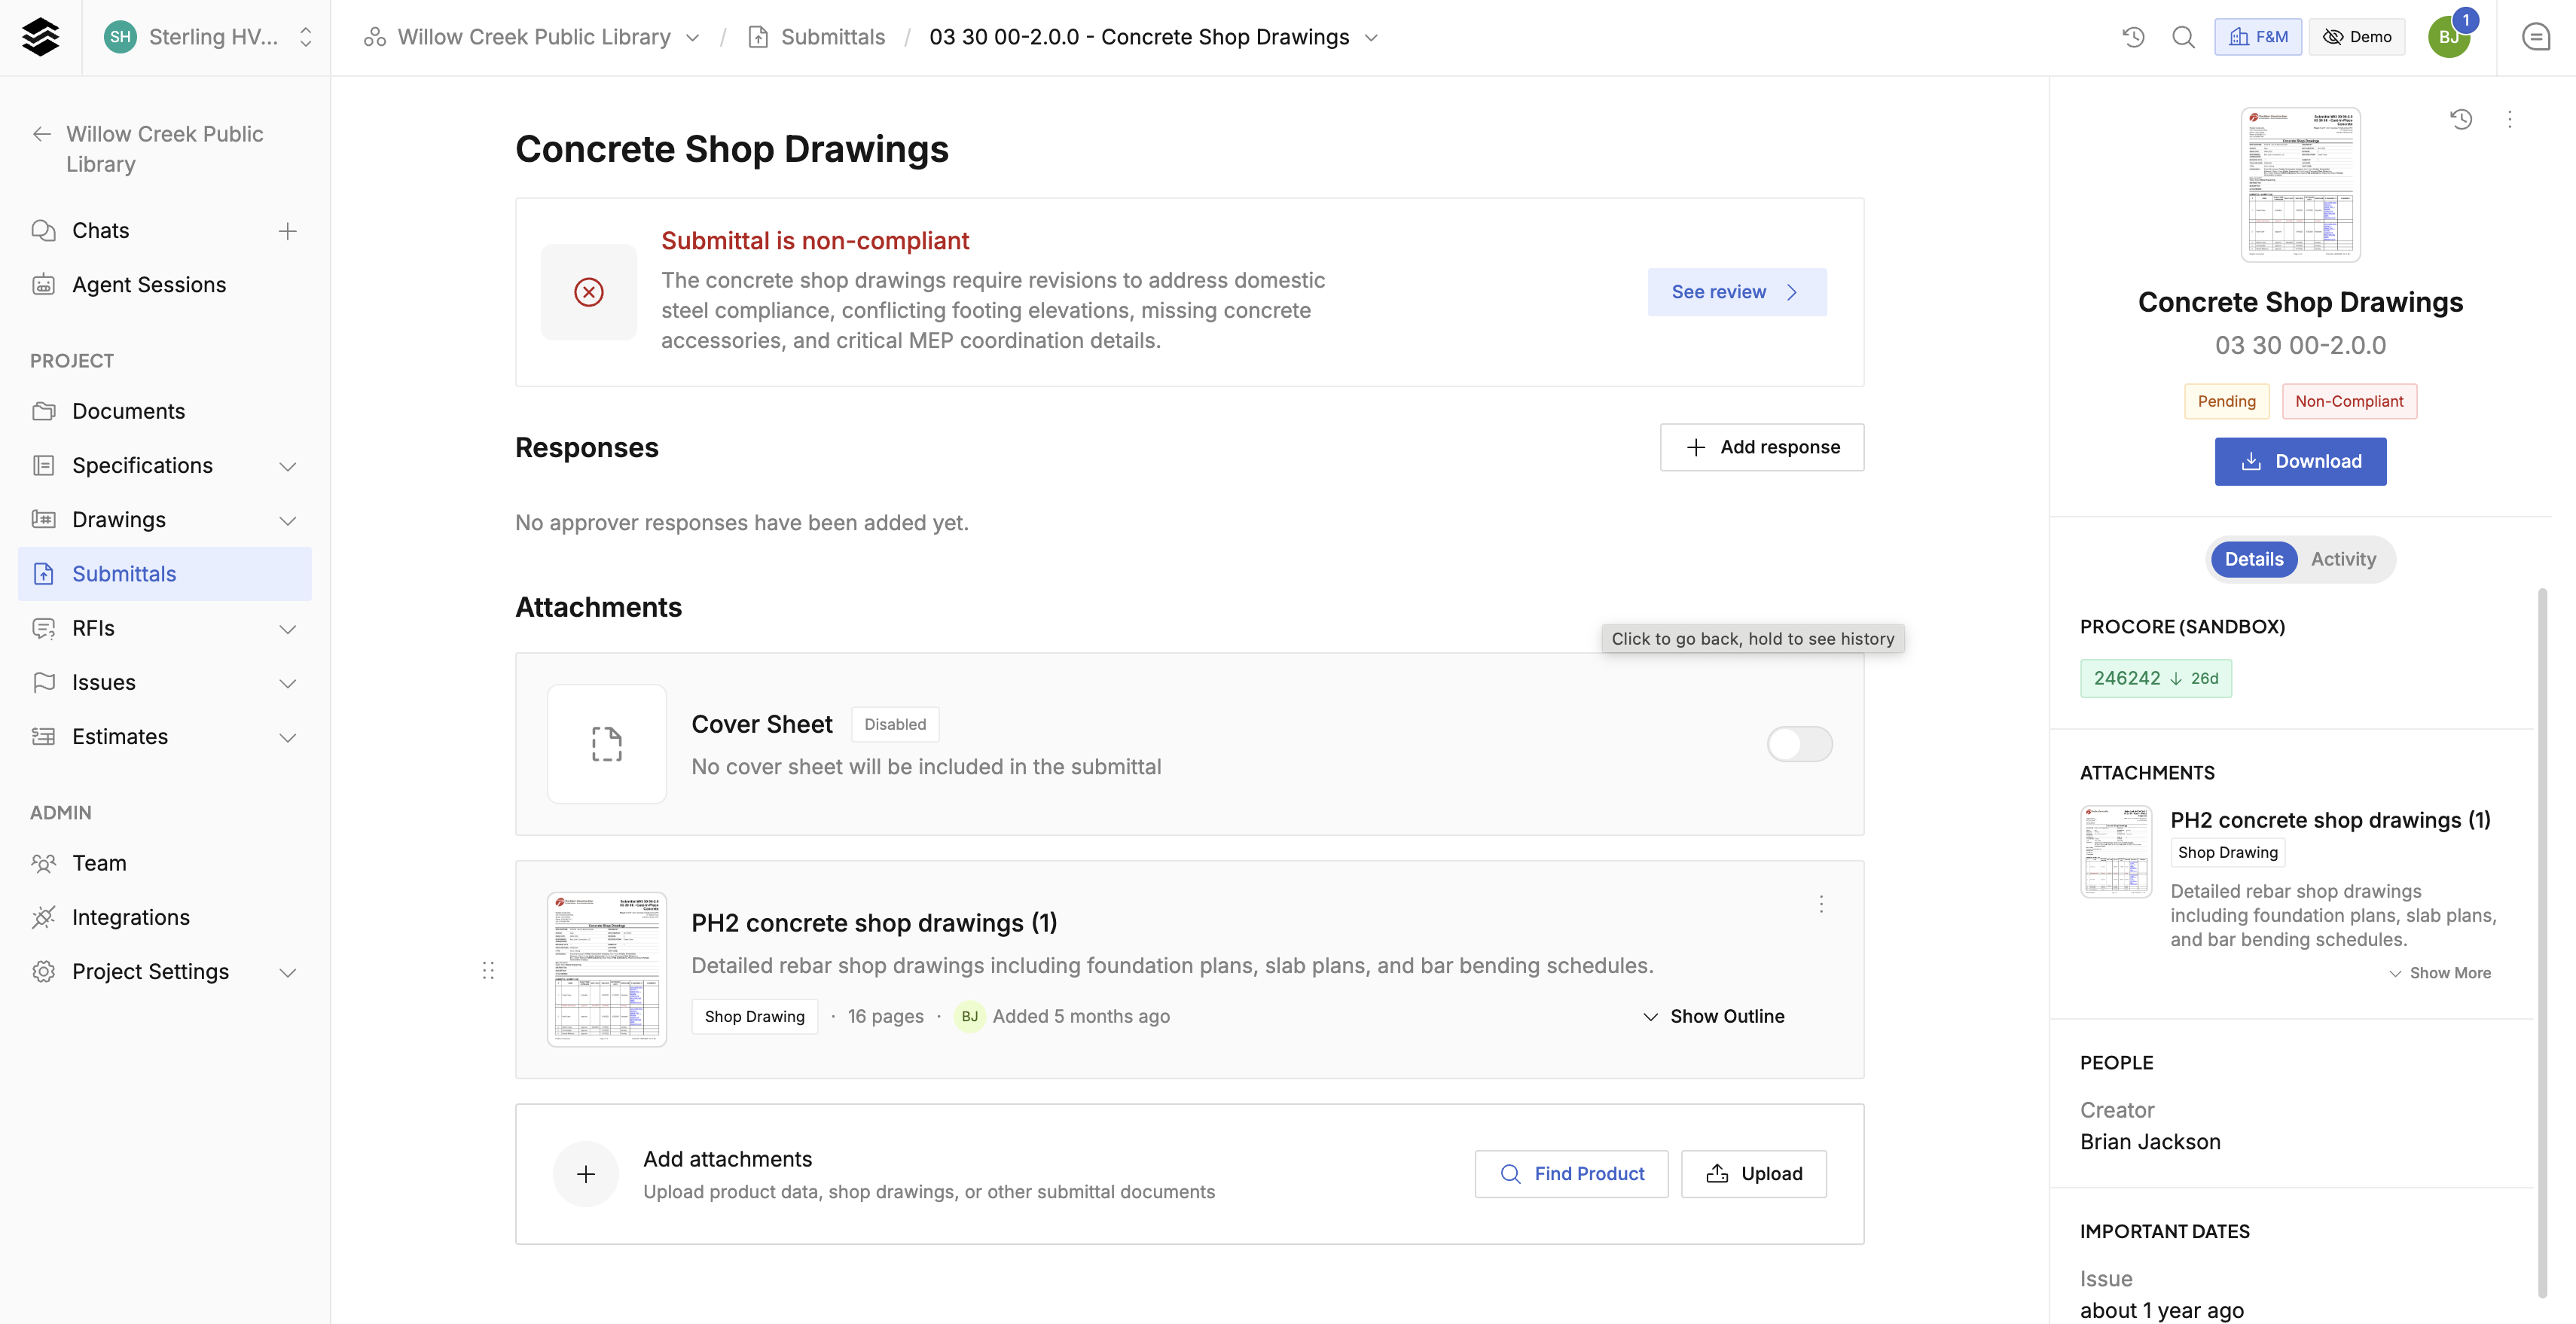Add a new chat with the plus icon

pyautogui.click(x=287, y=231)
